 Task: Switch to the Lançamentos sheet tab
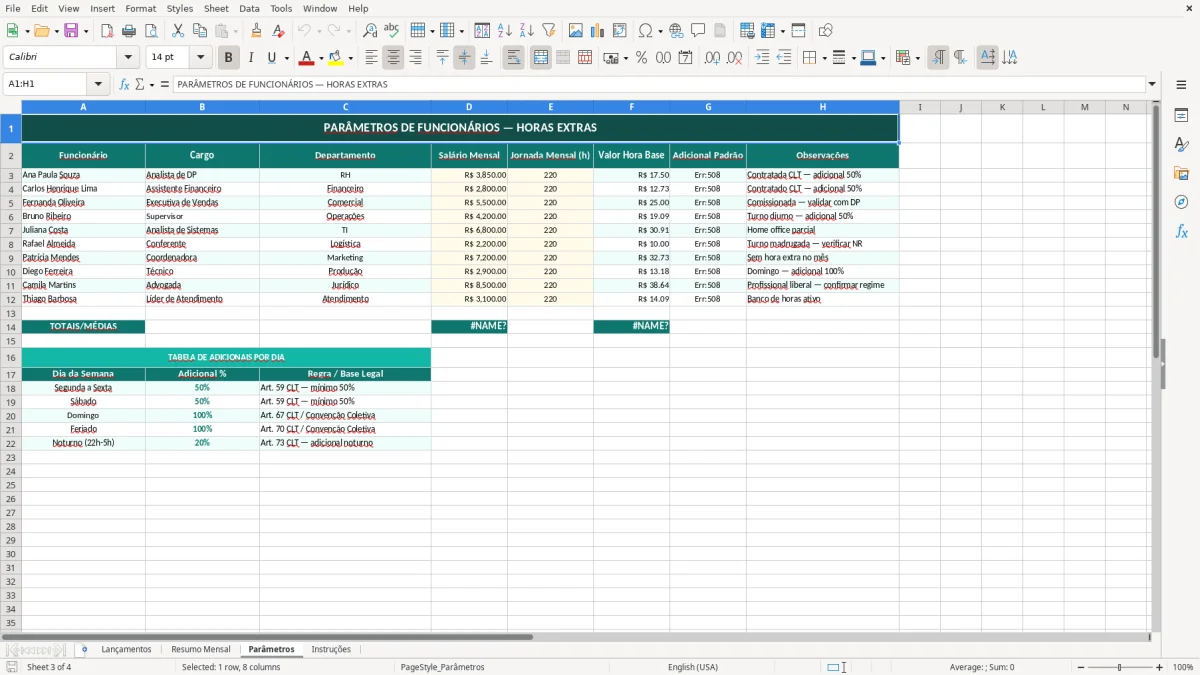126,650
